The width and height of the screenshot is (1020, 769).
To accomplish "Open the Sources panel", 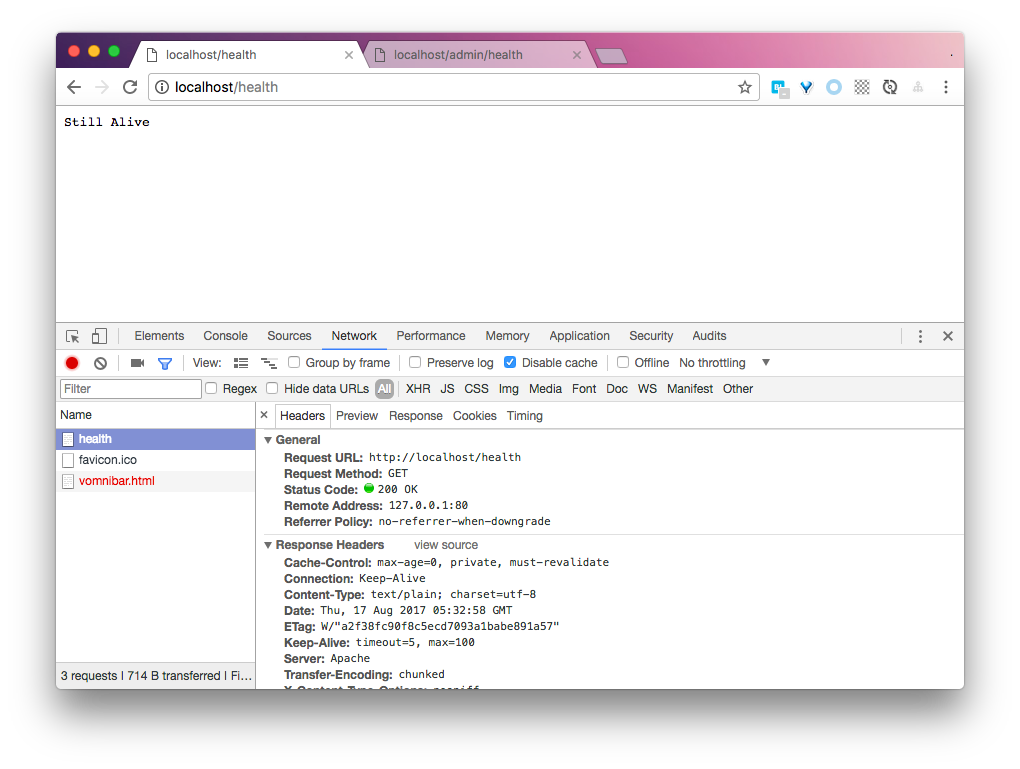I will click(x=289, y=336).
